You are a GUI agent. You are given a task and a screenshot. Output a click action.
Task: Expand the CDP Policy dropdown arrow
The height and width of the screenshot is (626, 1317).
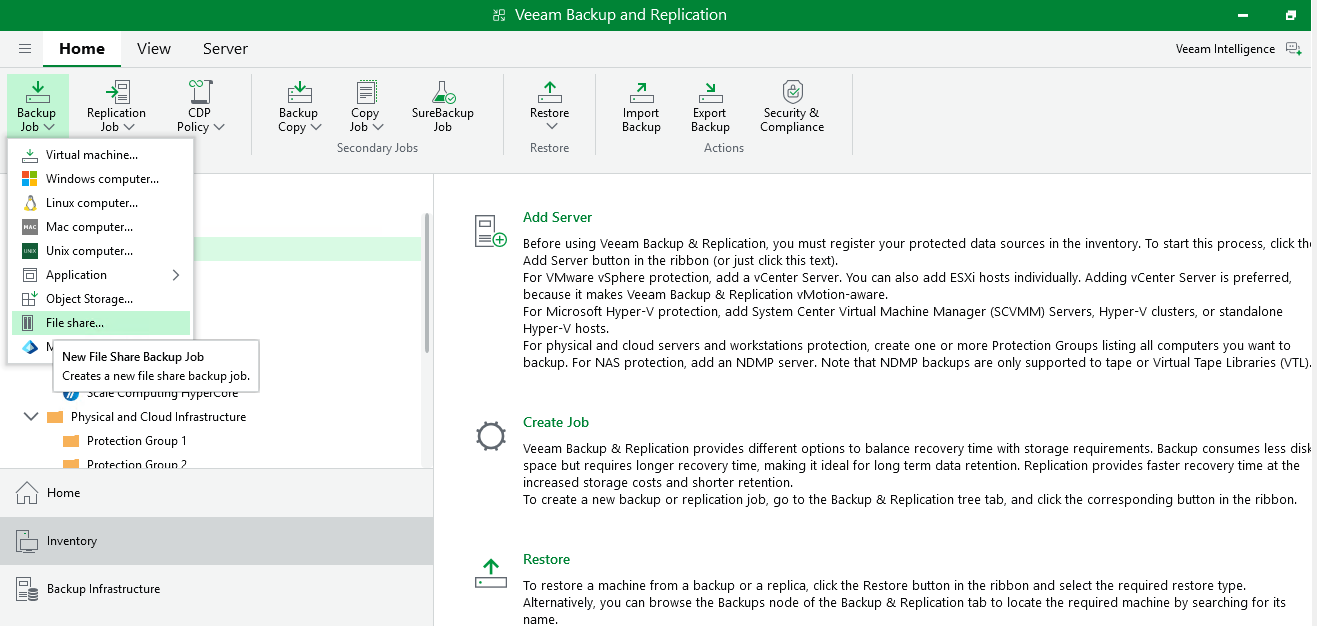tap(218, 127)
